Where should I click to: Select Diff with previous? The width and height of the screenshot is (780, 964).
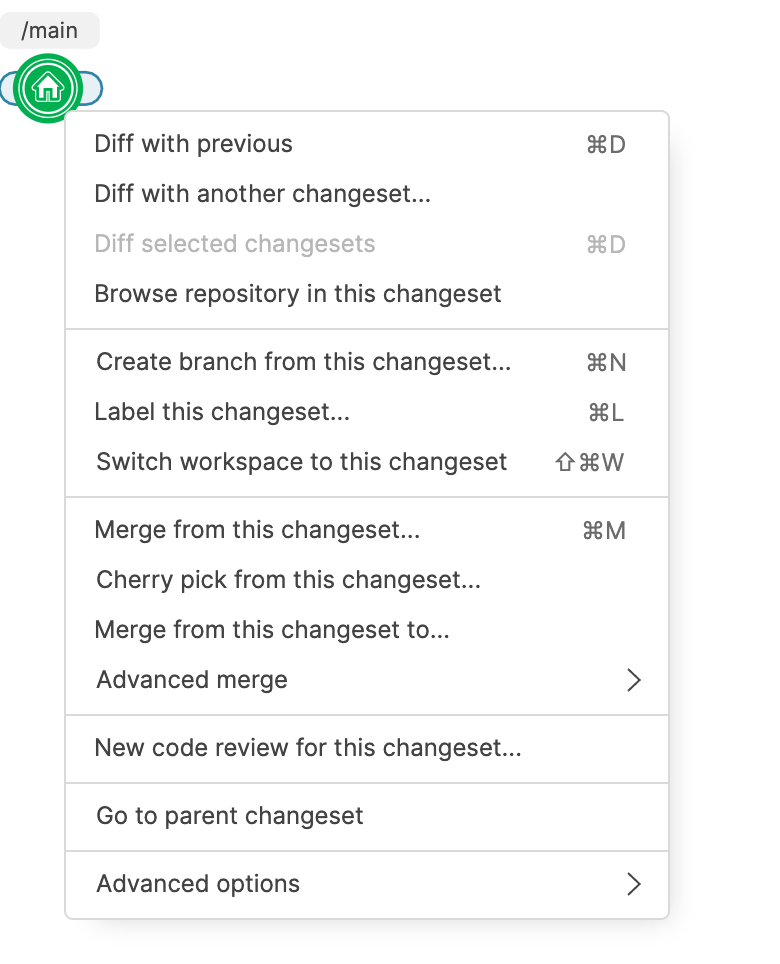tap(193, 144)
